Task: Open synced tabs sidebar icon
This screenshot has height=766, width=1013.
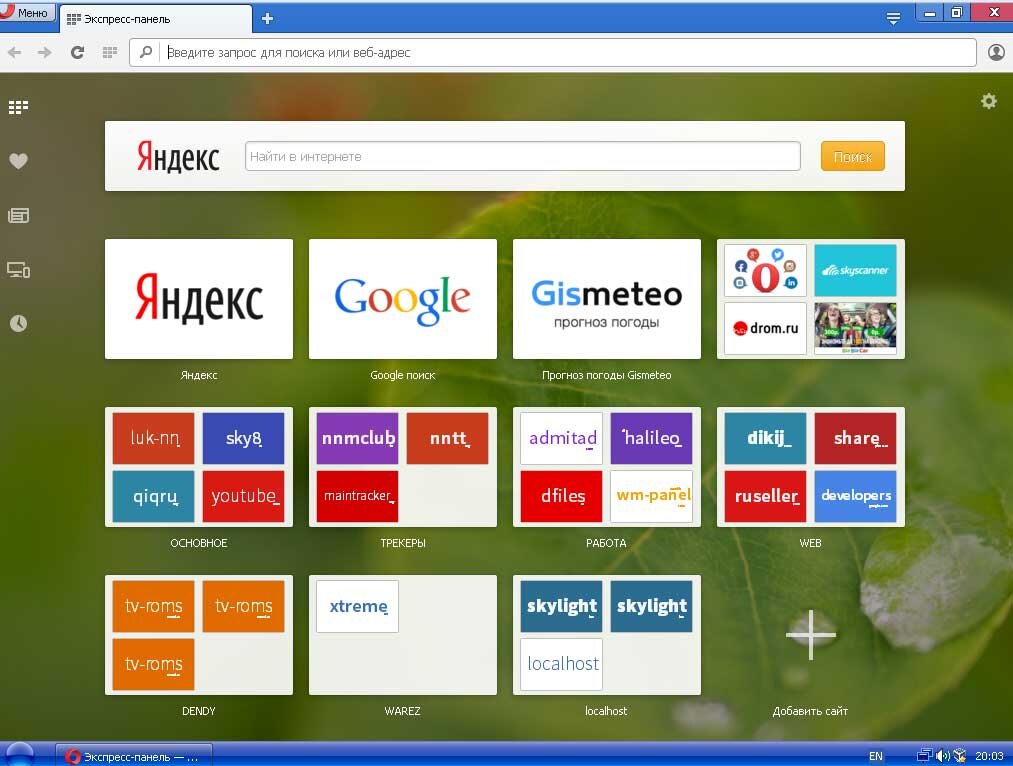Action: point(18,270)
